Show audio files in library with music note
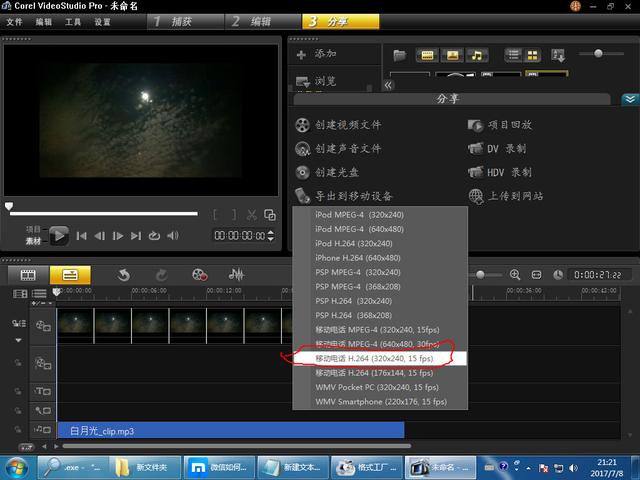Screen dimensions: 640x480 pyautogui.click(x=477, y=54)
